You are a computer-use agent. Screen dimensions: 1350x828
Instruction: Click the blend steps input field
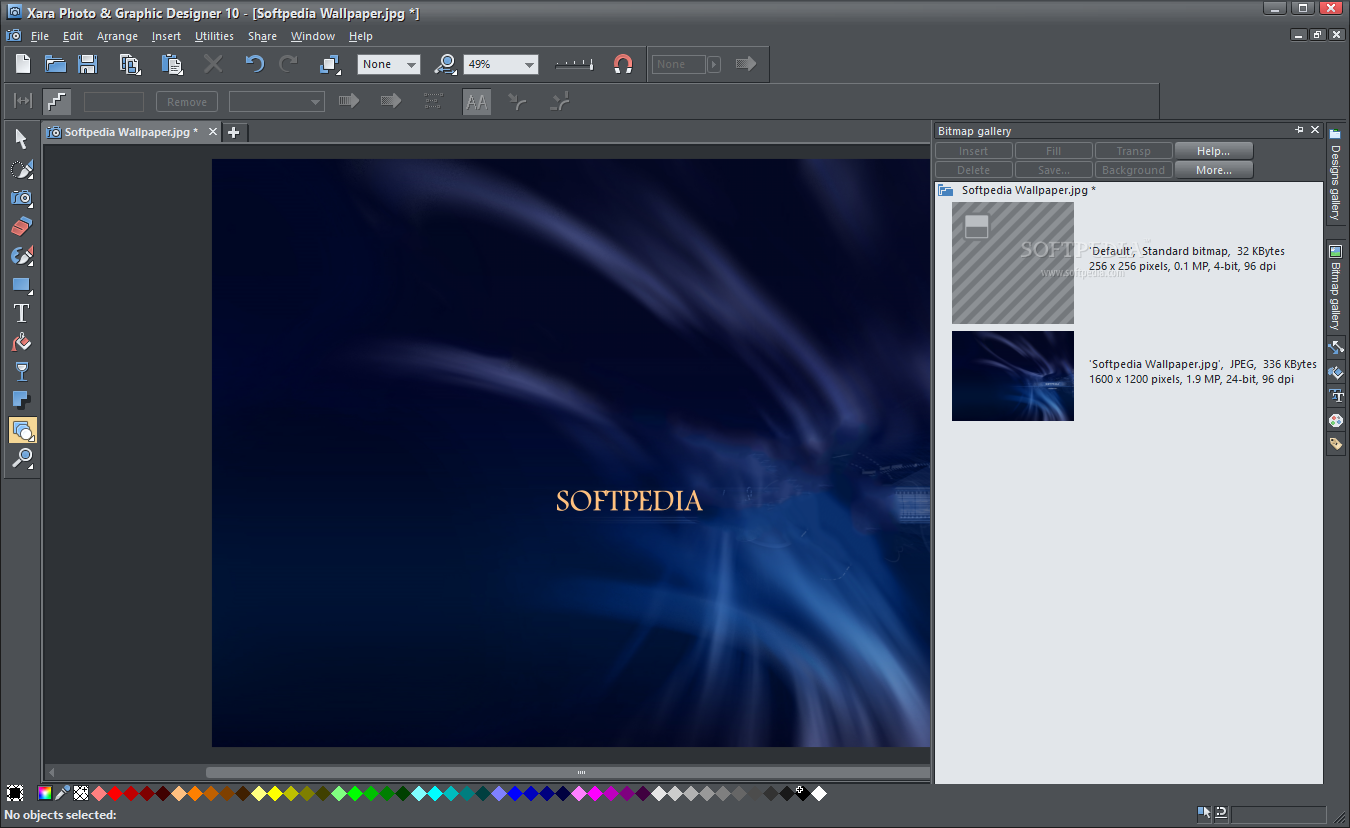(114, 101)
